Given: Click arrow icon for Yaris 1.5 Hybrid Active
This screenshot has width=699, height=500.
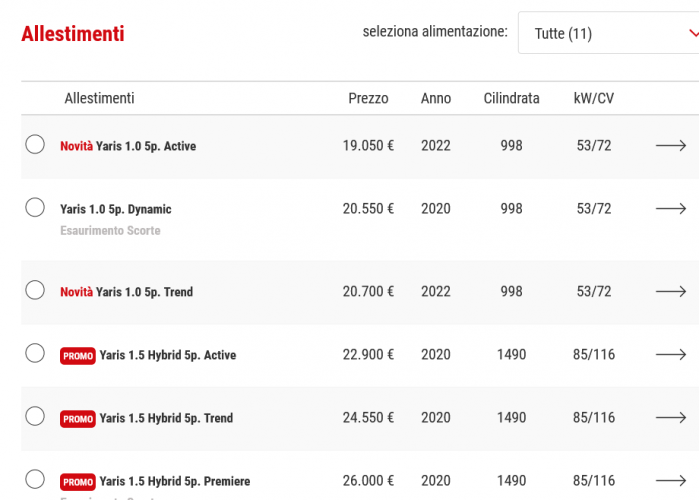Looking at the screenshot, I should pyautogui.click(x=670, y=355).
